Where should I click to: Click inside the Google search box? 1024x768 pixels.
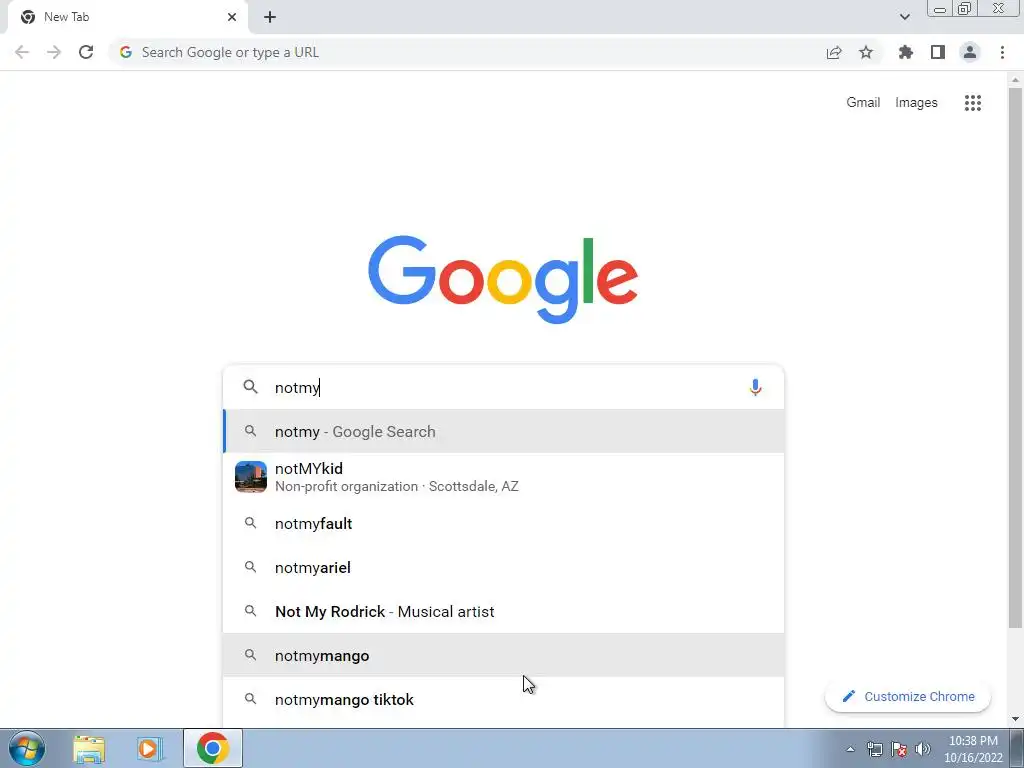pyautogui.click(x=503, y=387)
